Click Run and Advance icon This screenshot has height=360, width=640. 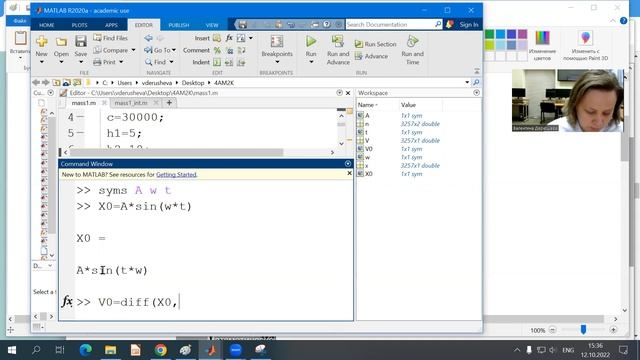338,41
